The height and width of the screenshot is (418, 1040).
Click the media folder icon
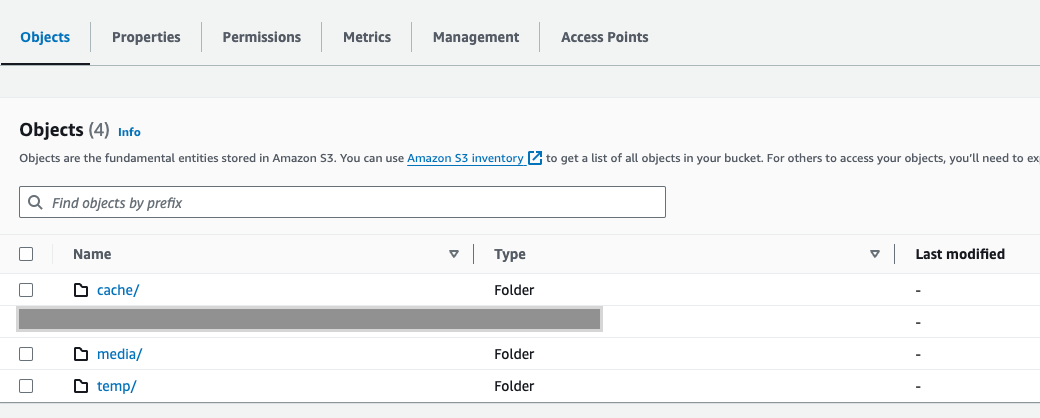81,354
